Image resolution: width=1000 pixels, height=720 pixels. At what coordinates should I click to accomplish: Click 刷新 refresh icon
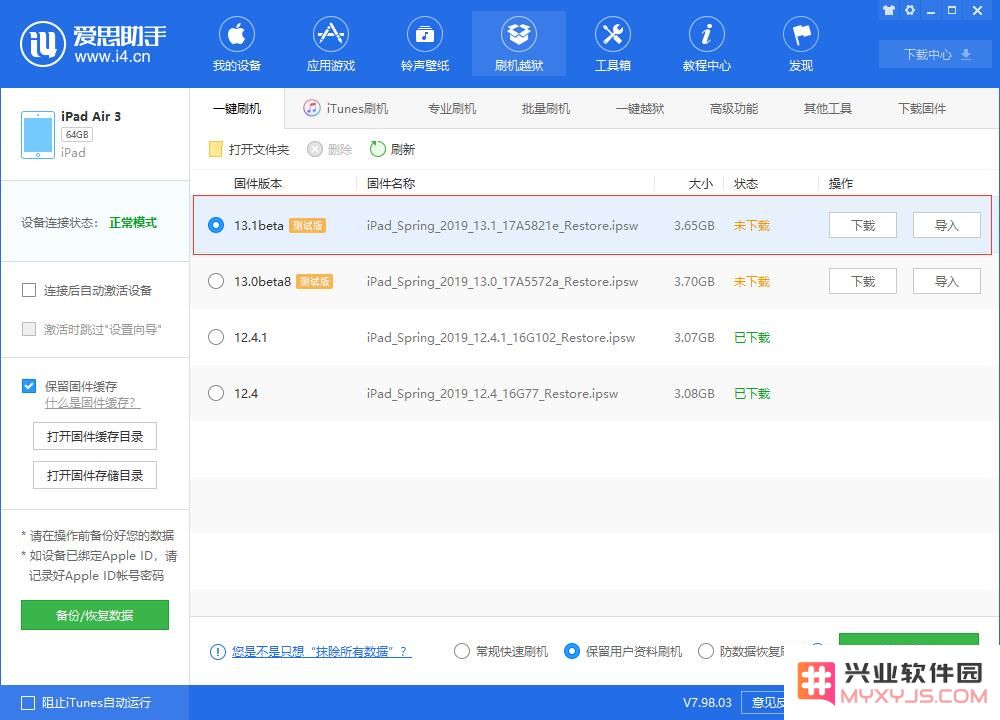[378, 149]
